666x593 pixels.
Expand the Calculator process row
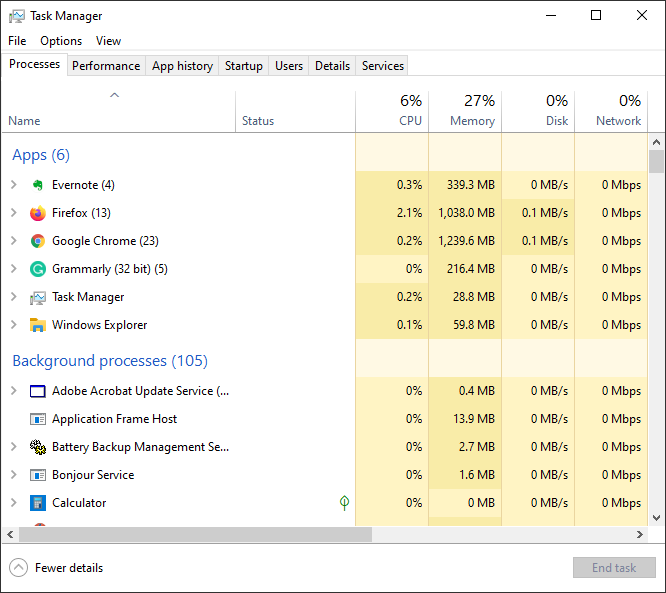(14, 503)
